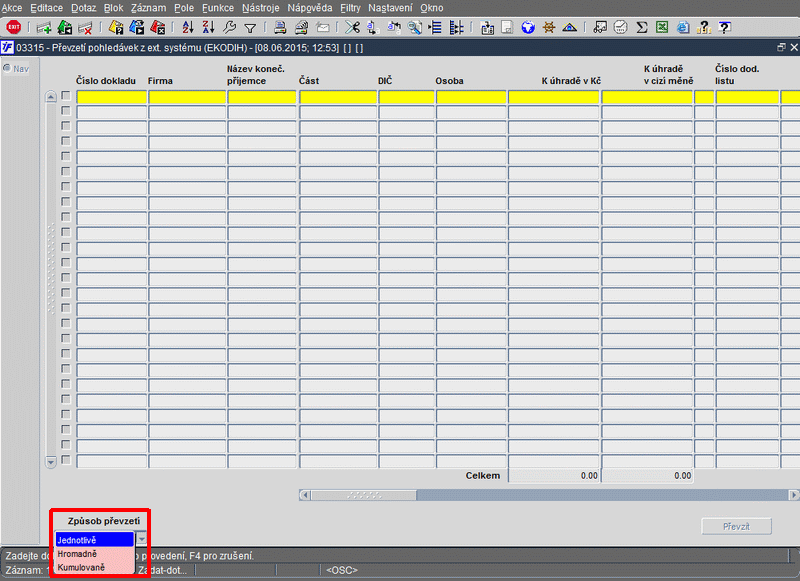
Task: Choose Hromadně in the dropdown list
Action: [x=94, y=553]
